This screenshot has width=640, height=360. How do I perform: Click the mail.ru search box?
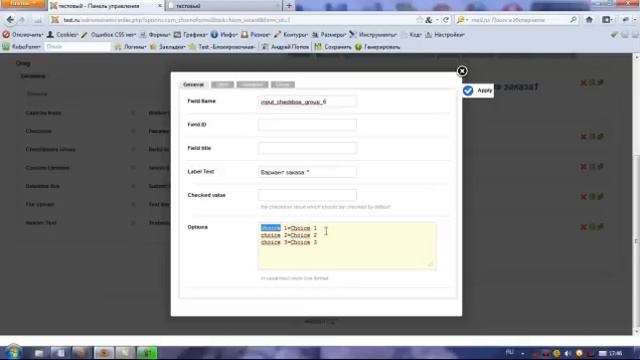point(516,20)
